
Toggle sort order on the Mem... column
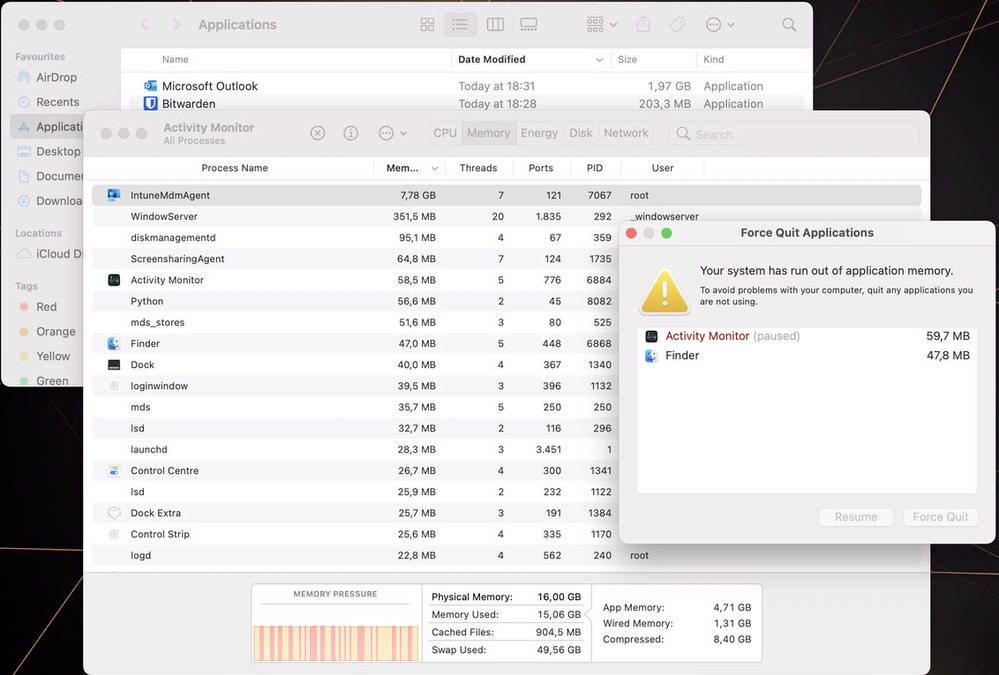coord(411,168)
